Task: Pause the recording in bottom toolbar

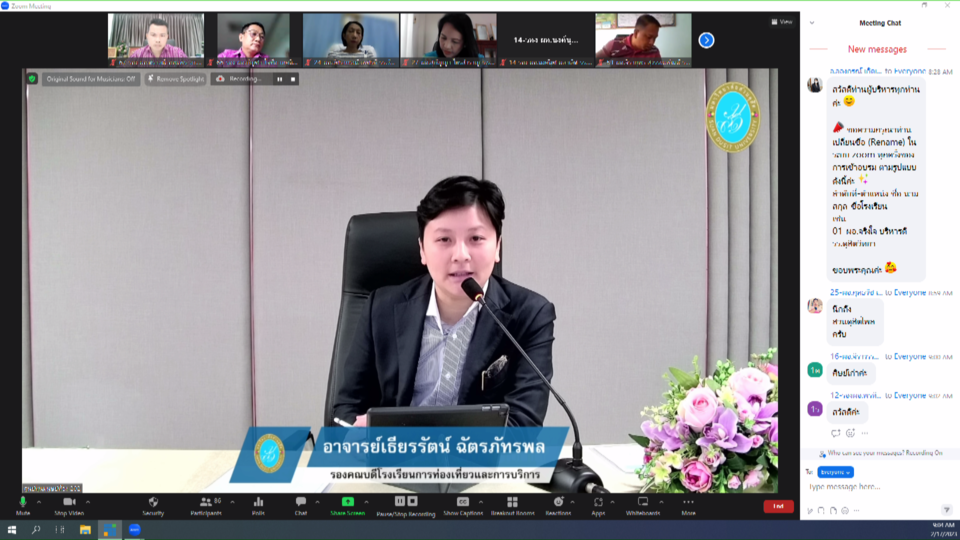Action: (400, 501)
